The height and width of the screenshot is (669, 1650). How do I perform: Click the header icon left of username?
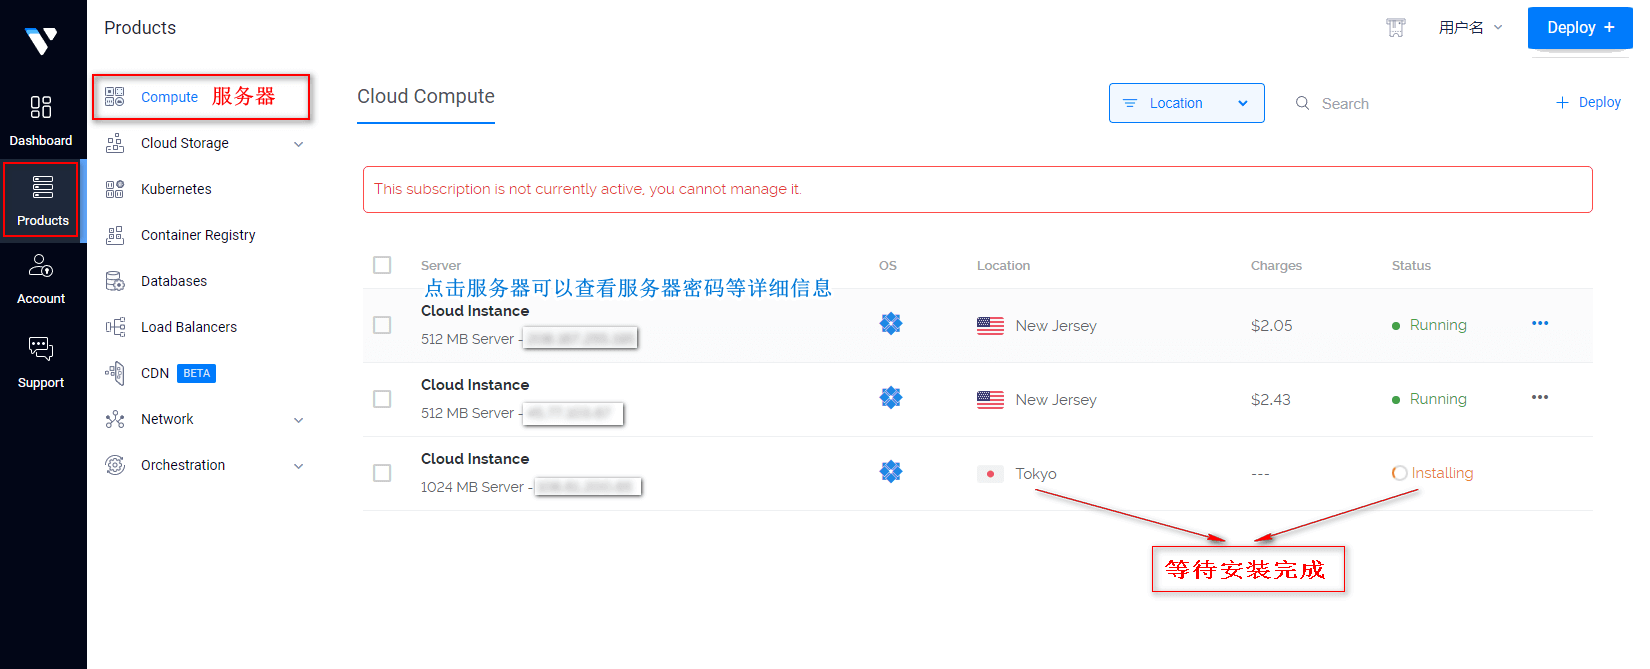click(x=1396, y=28)
